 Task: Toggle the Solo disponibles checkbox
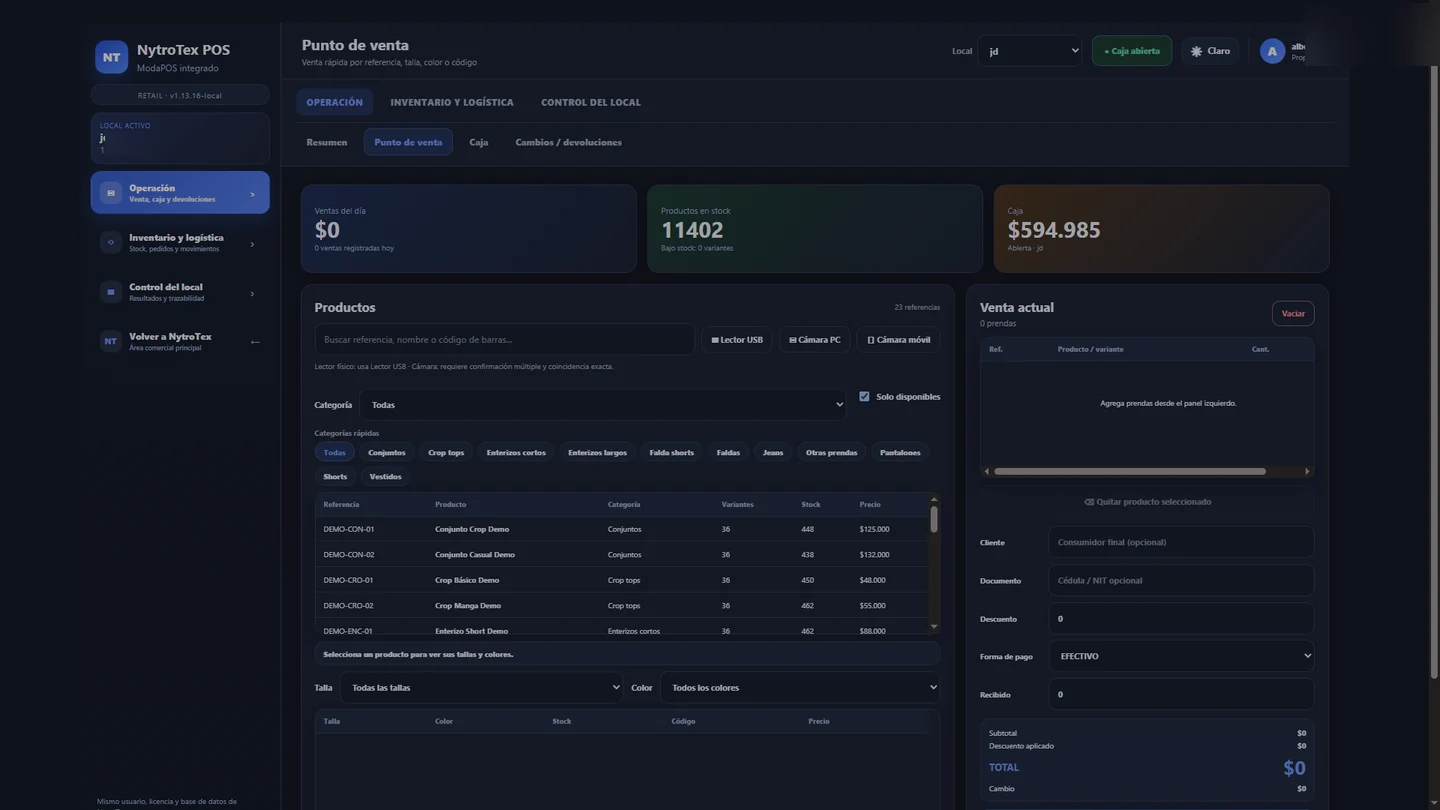click(x=864, y=397)
